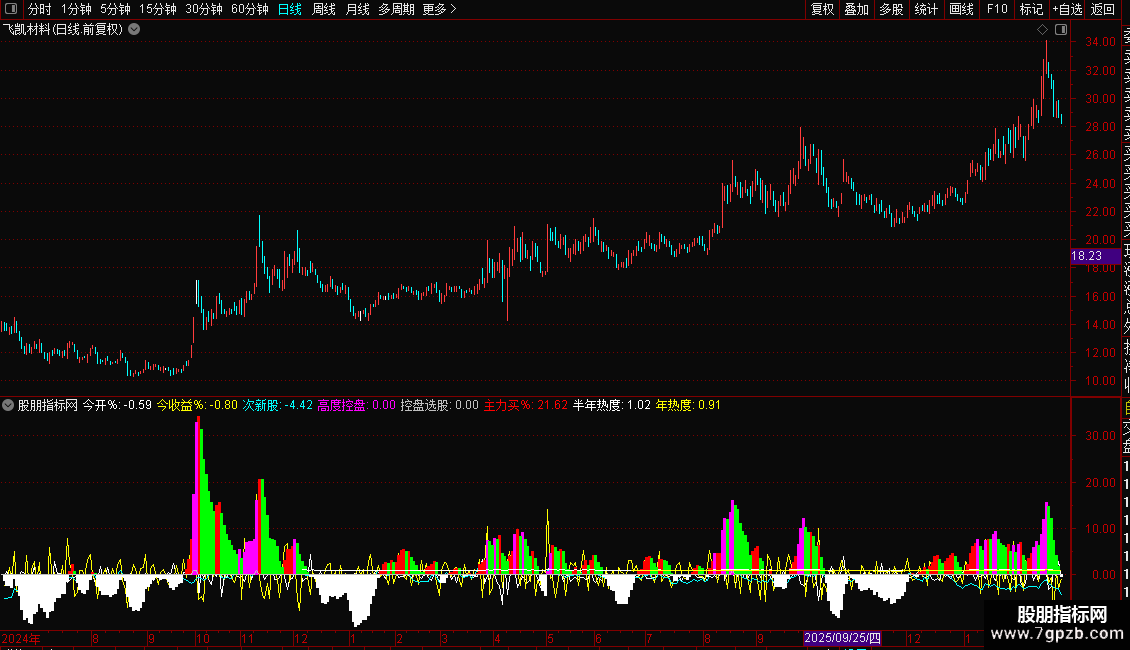Click the 今开% indicator value
This screenshot has width=1130, height=650.
coord(117,405)
